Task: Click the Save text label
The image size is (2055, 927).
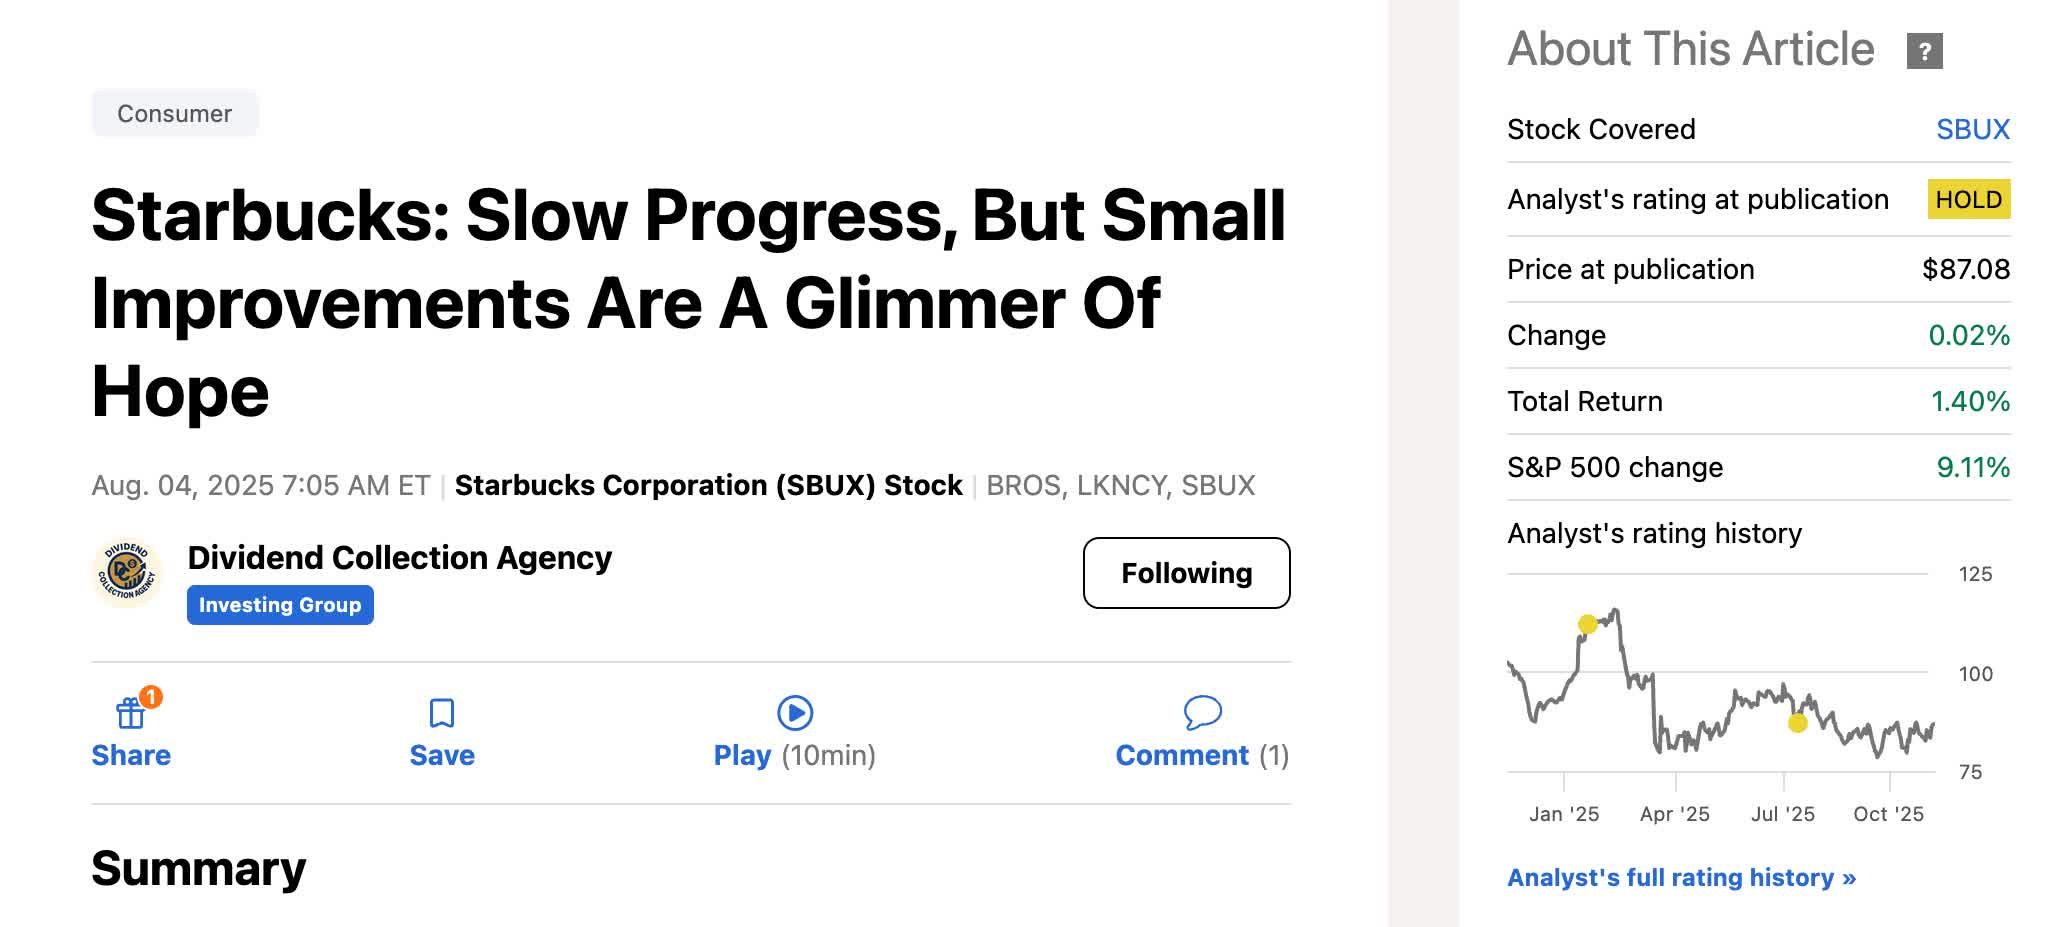Action: 442,755
